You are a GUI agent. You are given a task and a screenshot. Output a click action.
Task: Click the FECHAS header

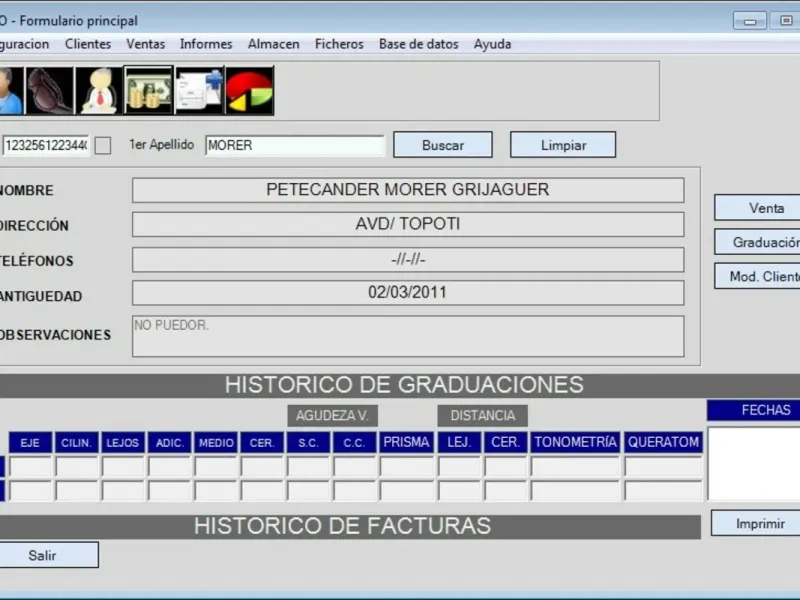754,410
